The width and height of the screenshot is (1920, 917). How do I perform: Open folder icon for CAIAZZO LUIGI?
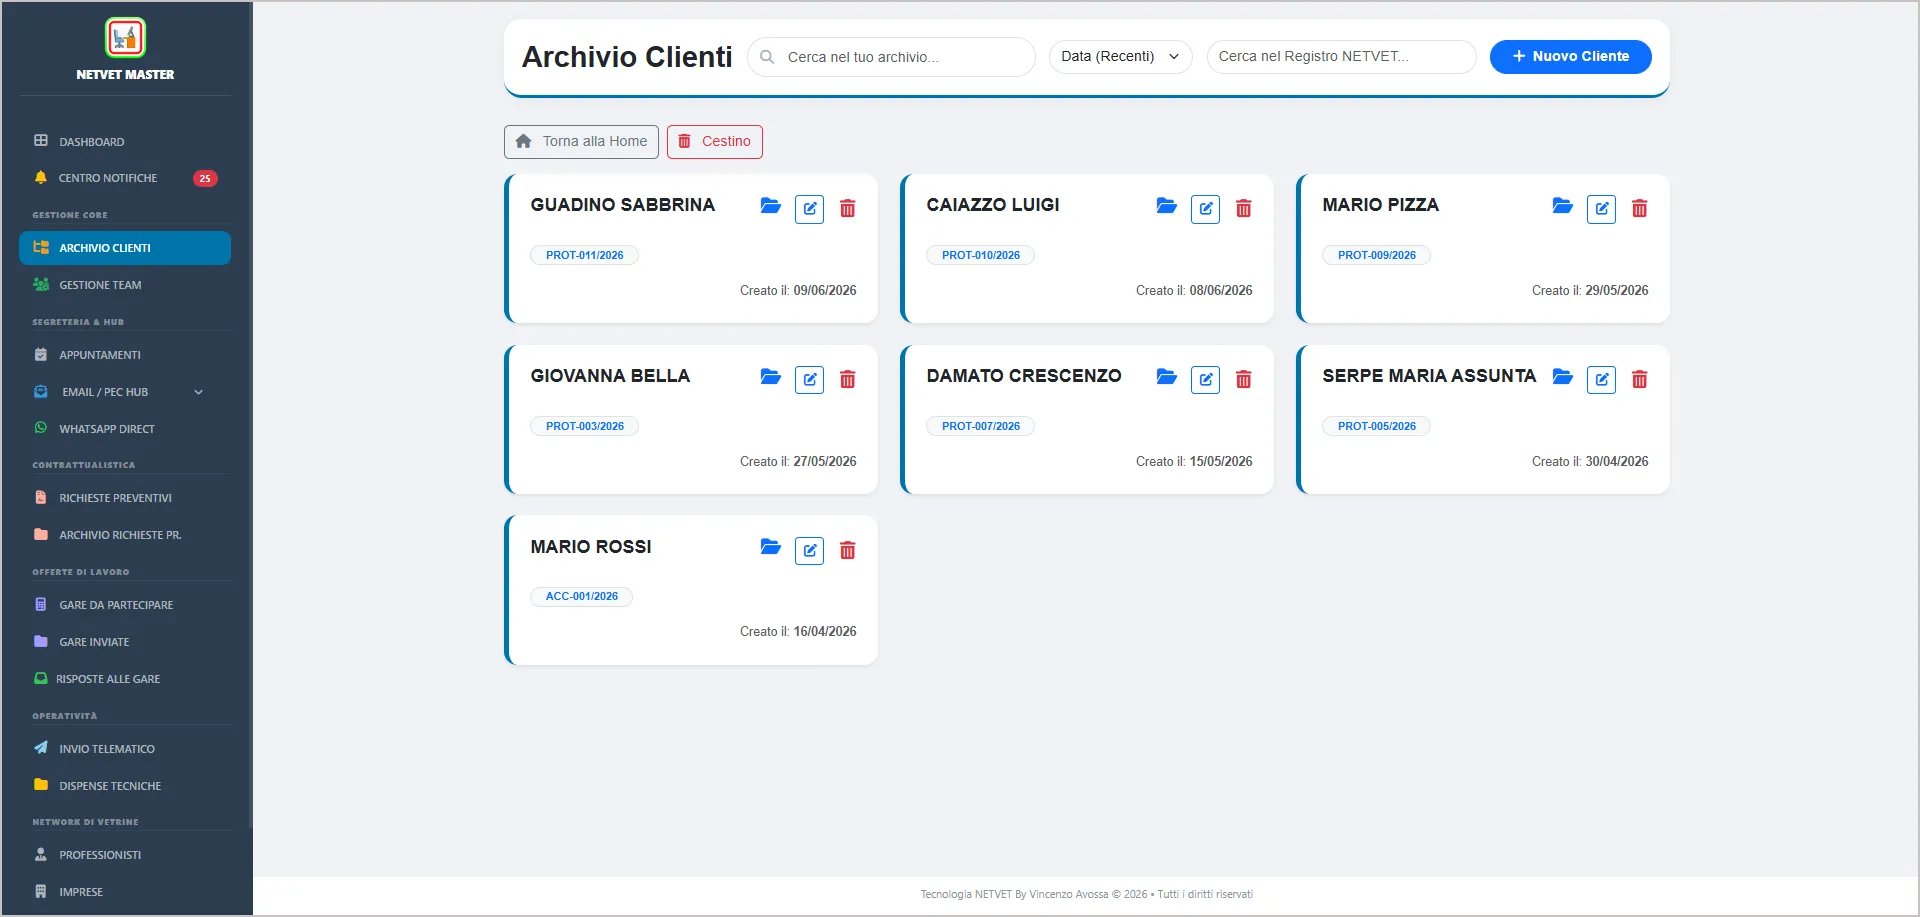[x=1166, y=206]
